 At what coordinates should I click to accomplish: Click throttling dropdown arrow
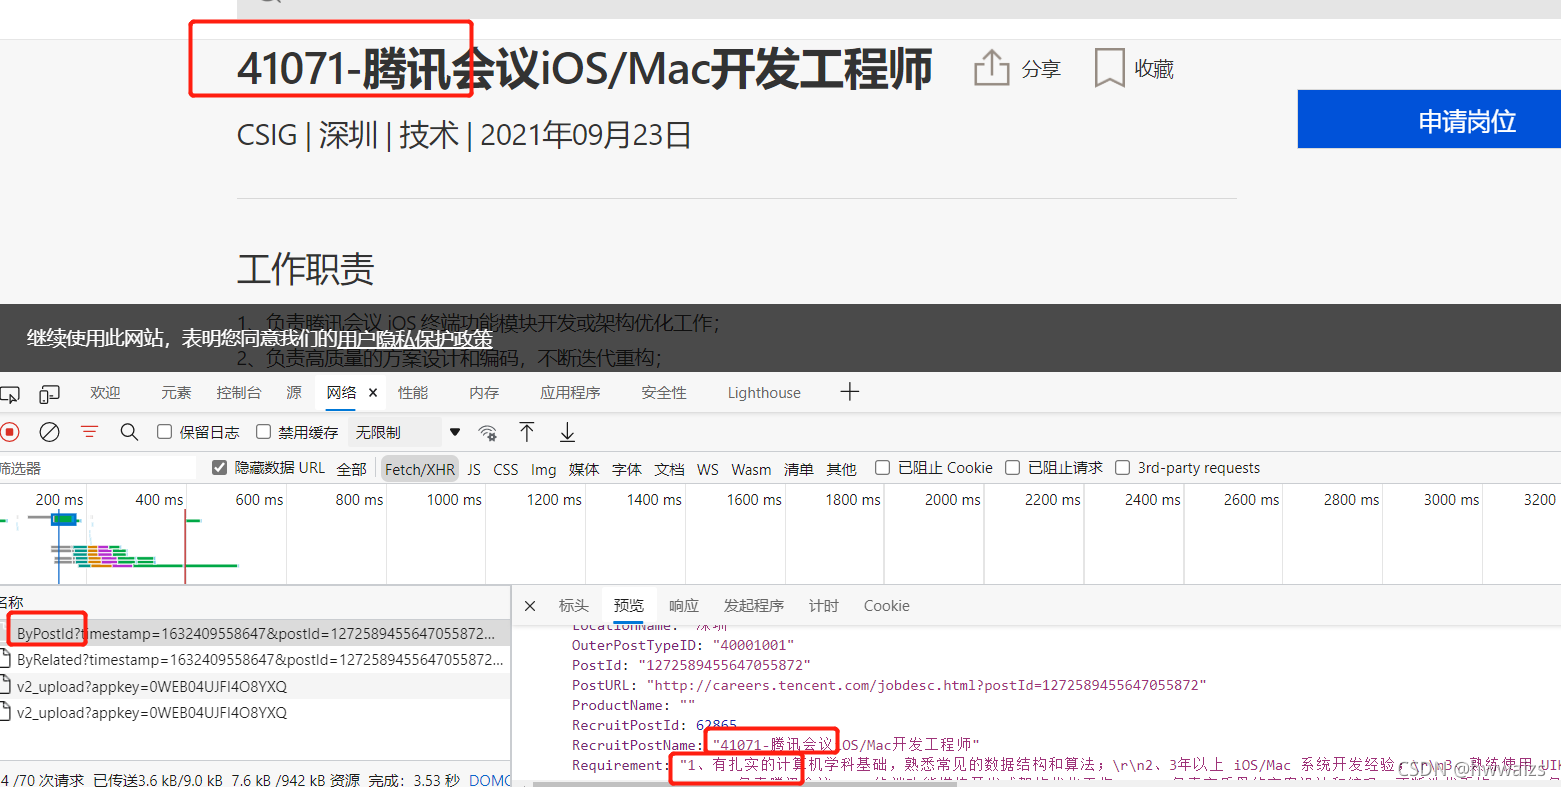click(455, 432)
